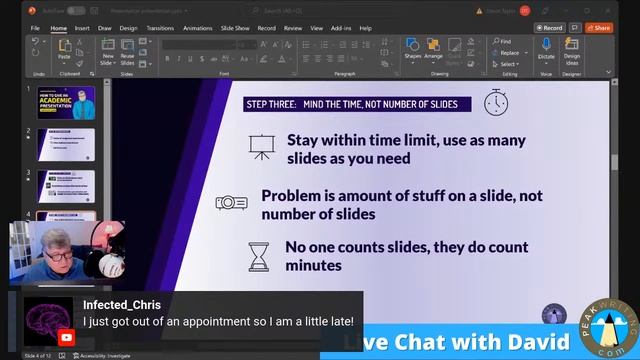Toggle Strikethrough formatting
Screen dimensions: 640x360
(x=214, y=59)
